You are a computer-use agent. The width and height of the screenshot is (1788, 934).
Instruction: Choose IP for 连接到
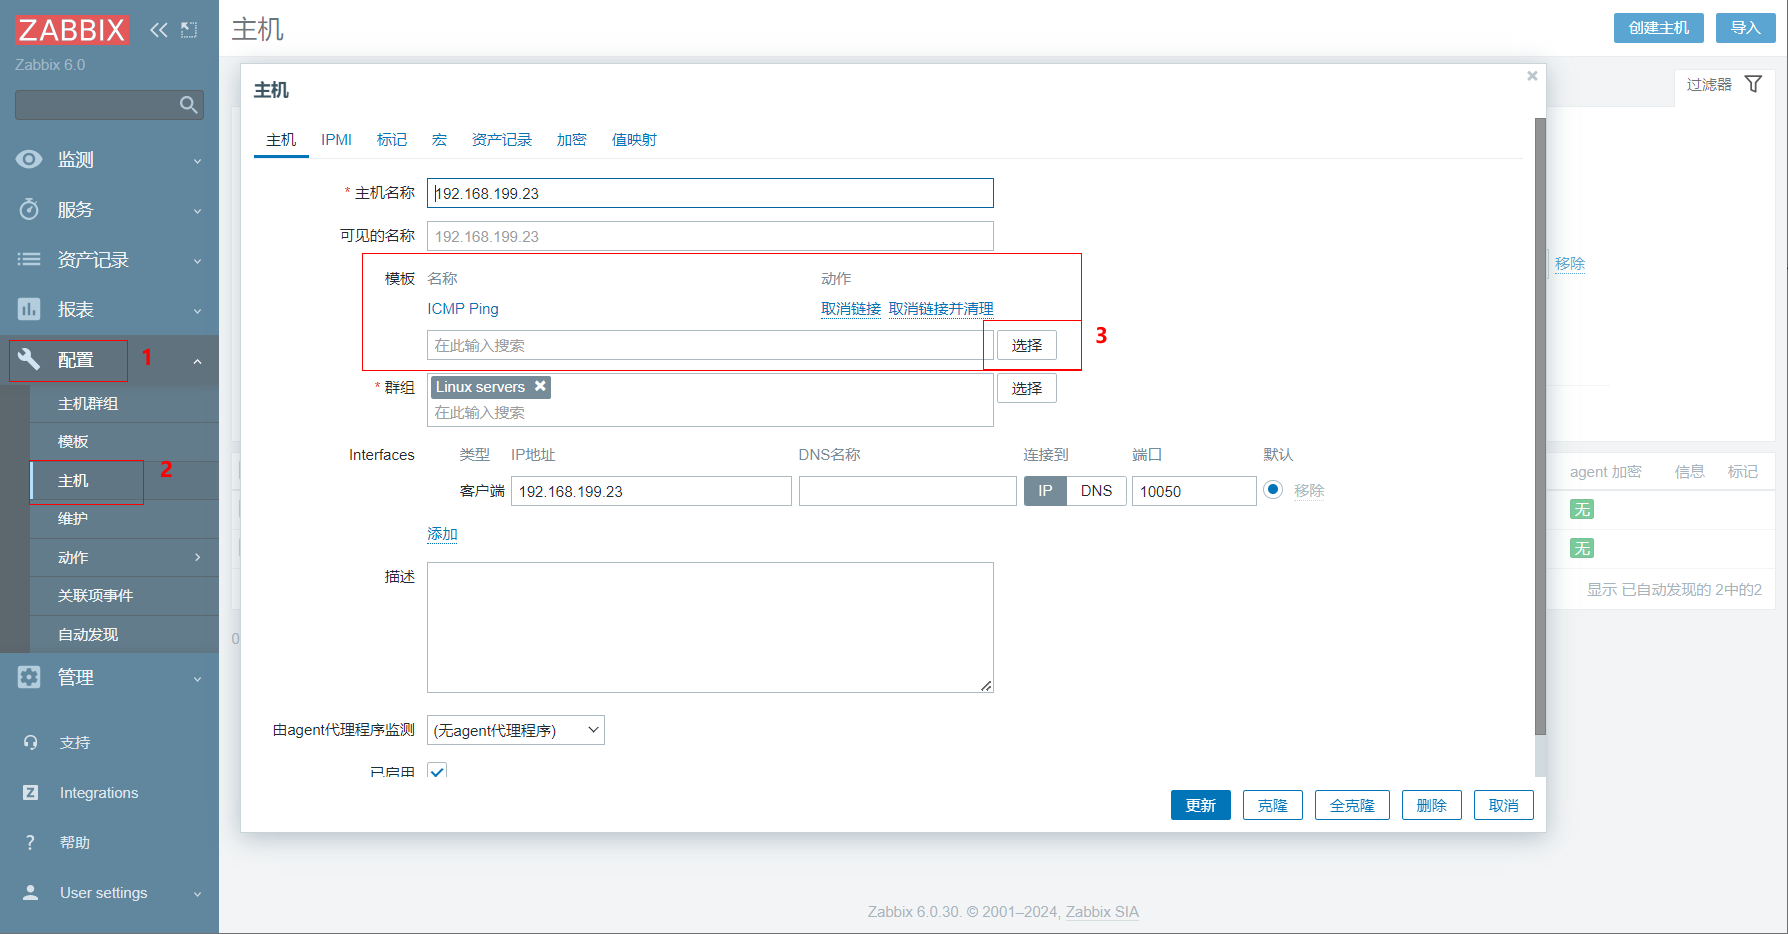pos(1045,491)
